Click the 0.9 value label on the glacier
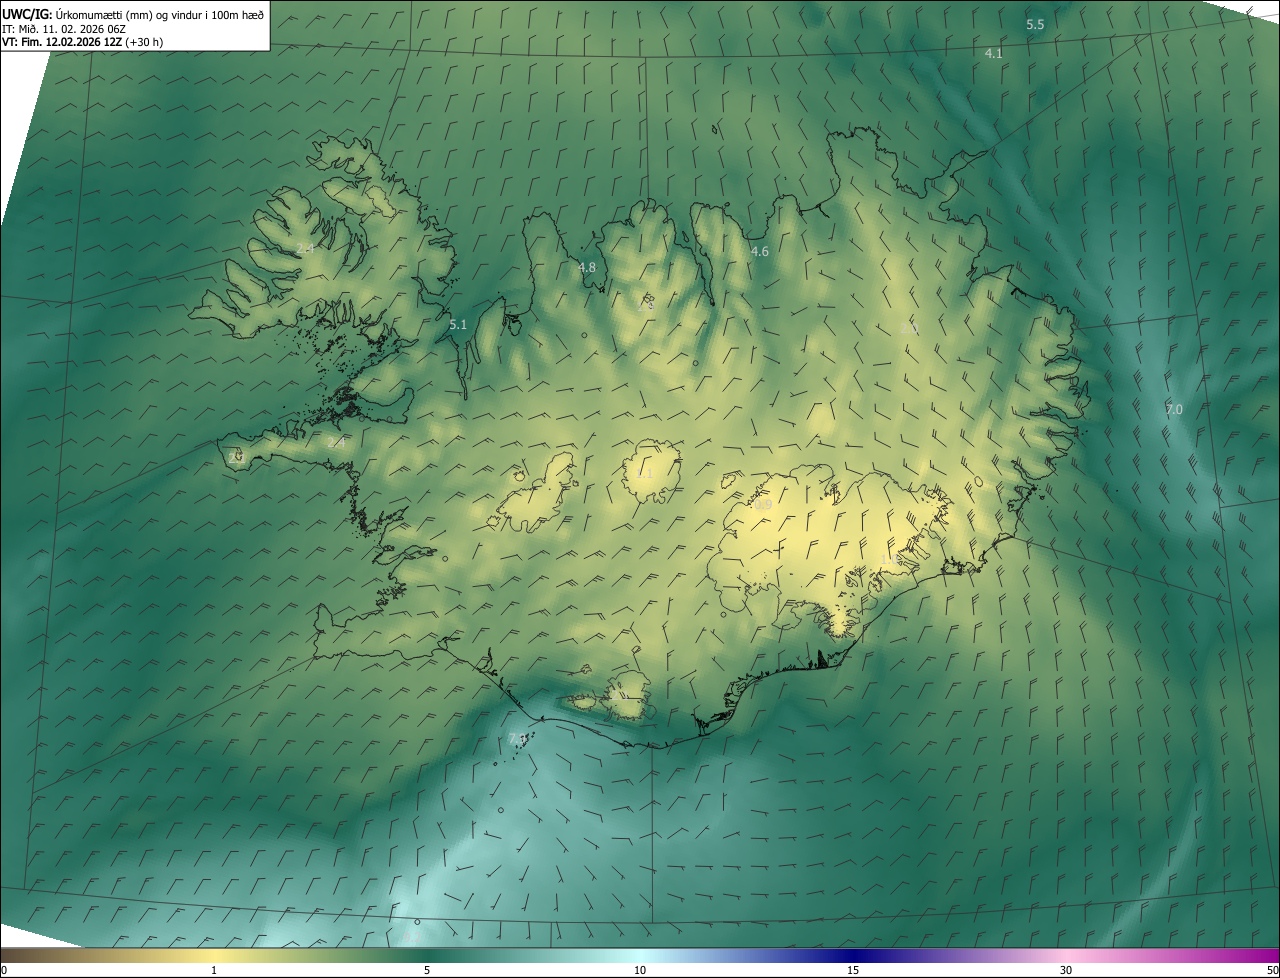This screenshot has width=1280, height=978. click(x=763, y=506)
